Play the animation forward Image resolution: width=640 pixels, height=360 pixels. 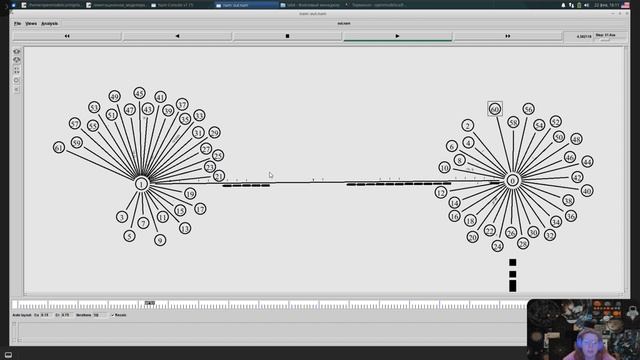click(398, 36)
